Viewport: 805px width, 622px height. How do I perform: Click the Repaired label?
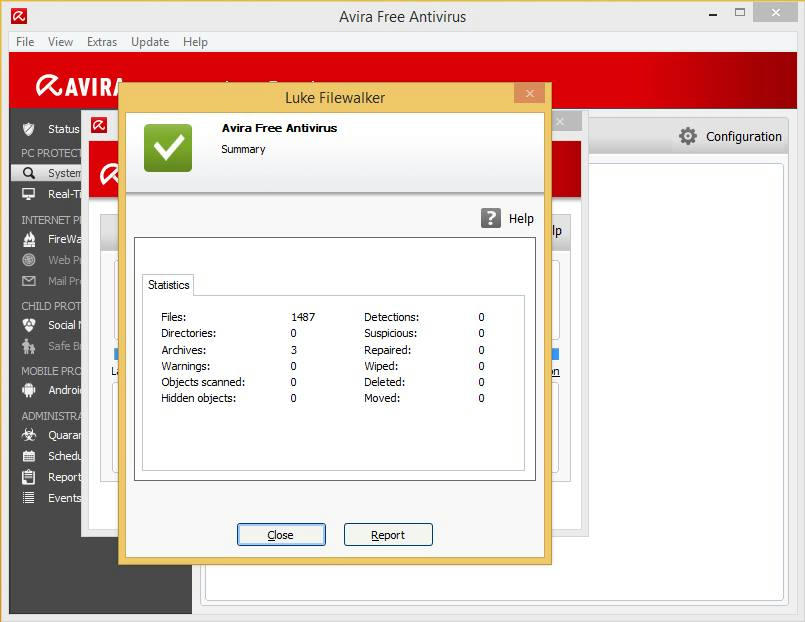click(388, 350)
